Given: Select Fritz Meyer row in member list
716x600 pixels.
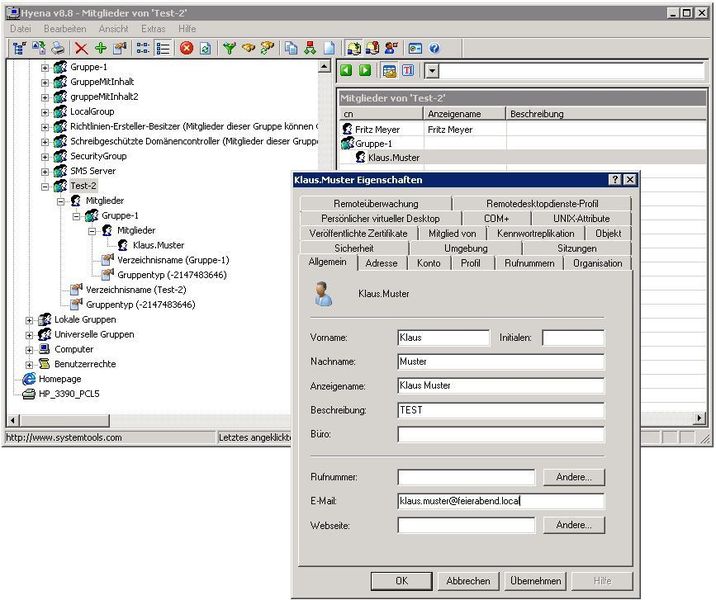Looking at the screenshot, I should [522, 130].
